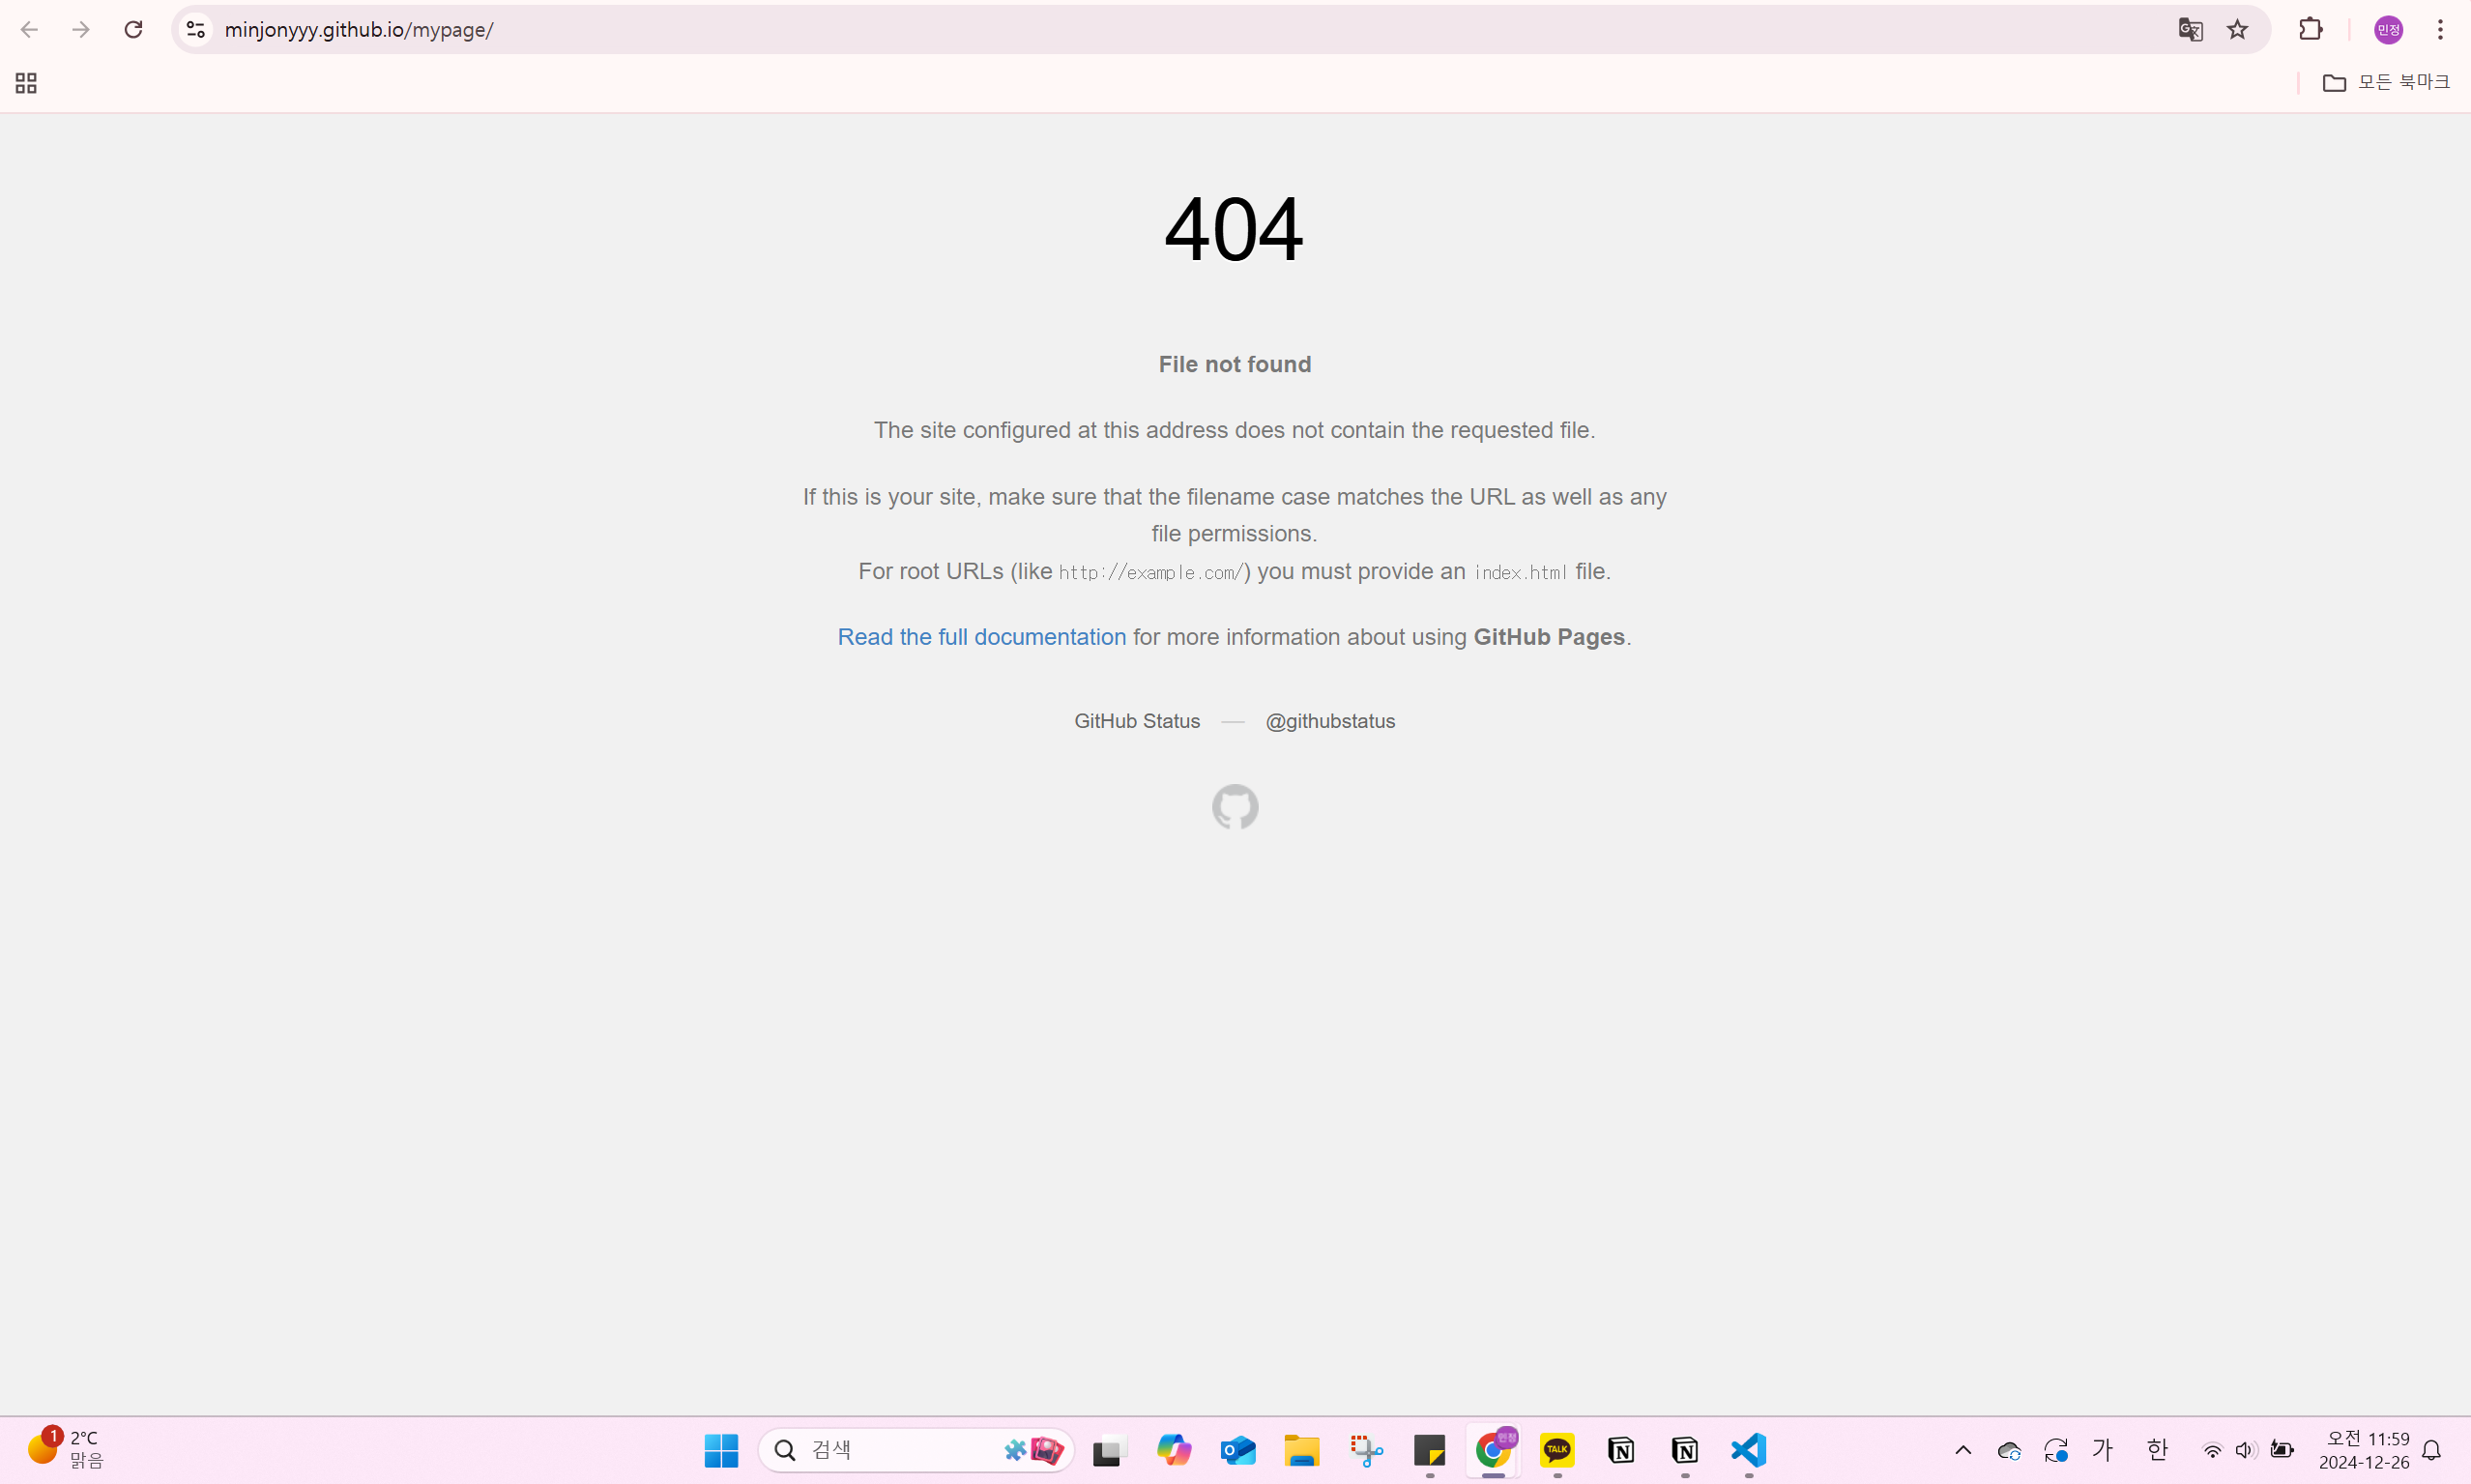The height and width of the screenshot is (1484, 2471).
Task: Click the GitHub Octocat logo
Action: pos(1235,806)
